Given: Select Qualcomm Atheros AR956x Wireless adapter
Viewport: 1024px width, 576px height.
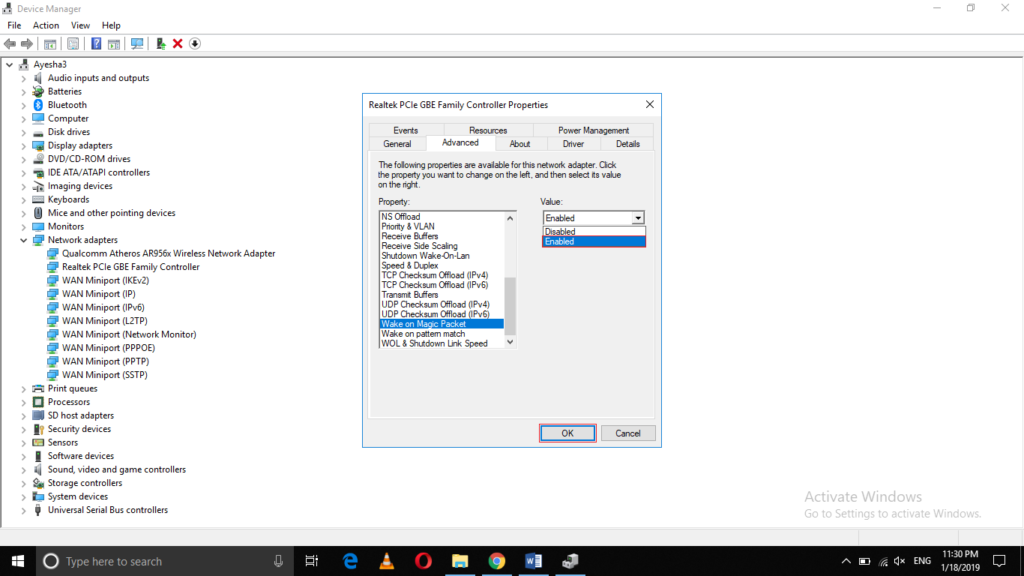Looking at the screenshot, I should (x=168, y=254).
